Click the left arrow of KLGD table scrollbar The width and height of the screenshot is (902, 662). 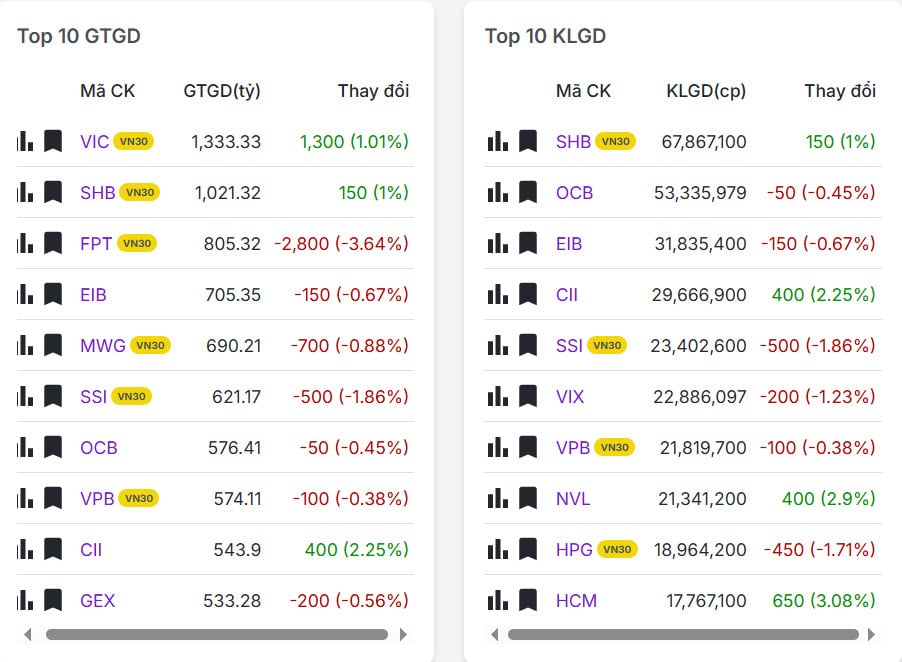coord(494,634)
